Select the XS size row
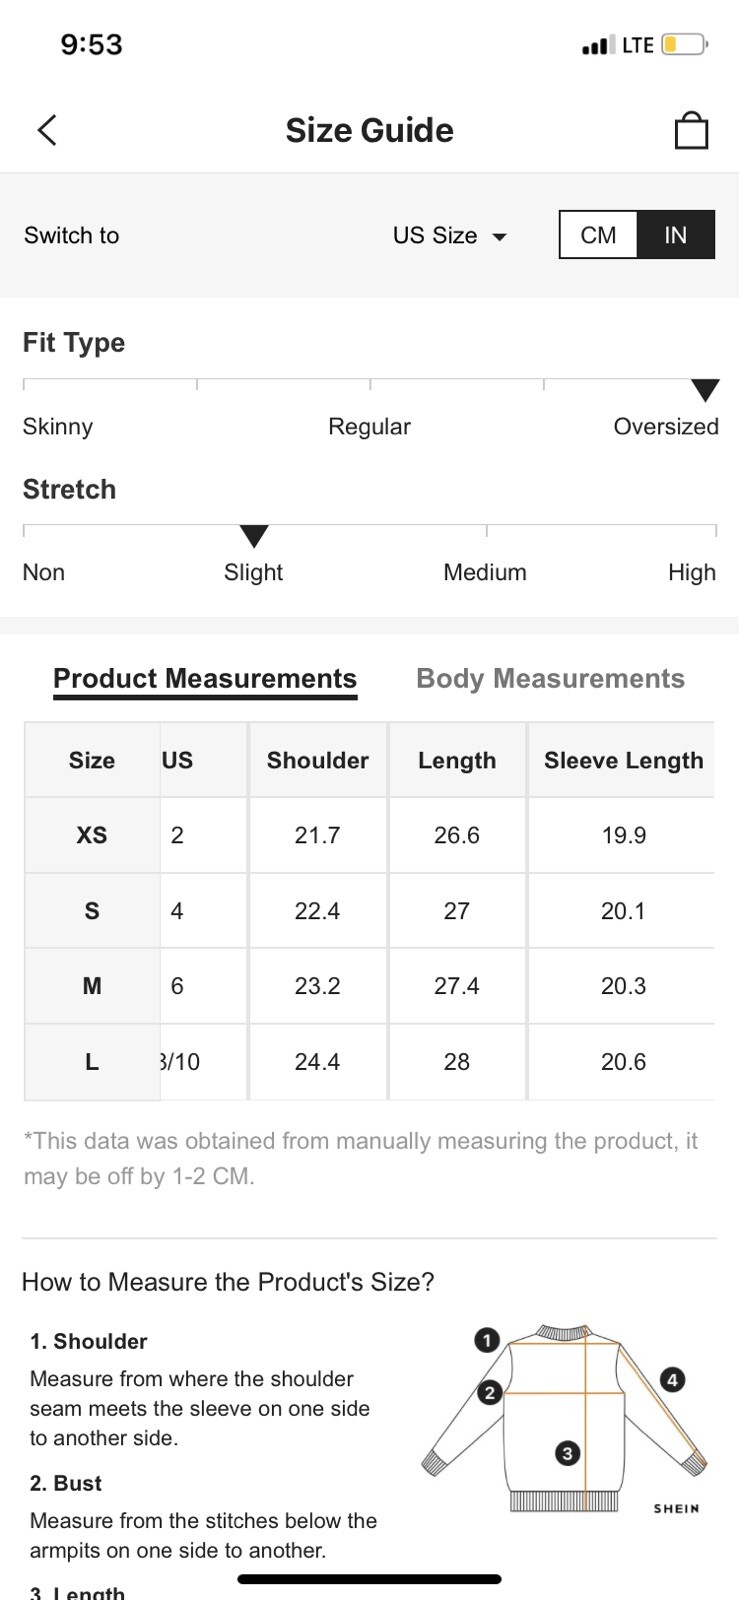The image size is (739, 1600). (x=92, y=835)
